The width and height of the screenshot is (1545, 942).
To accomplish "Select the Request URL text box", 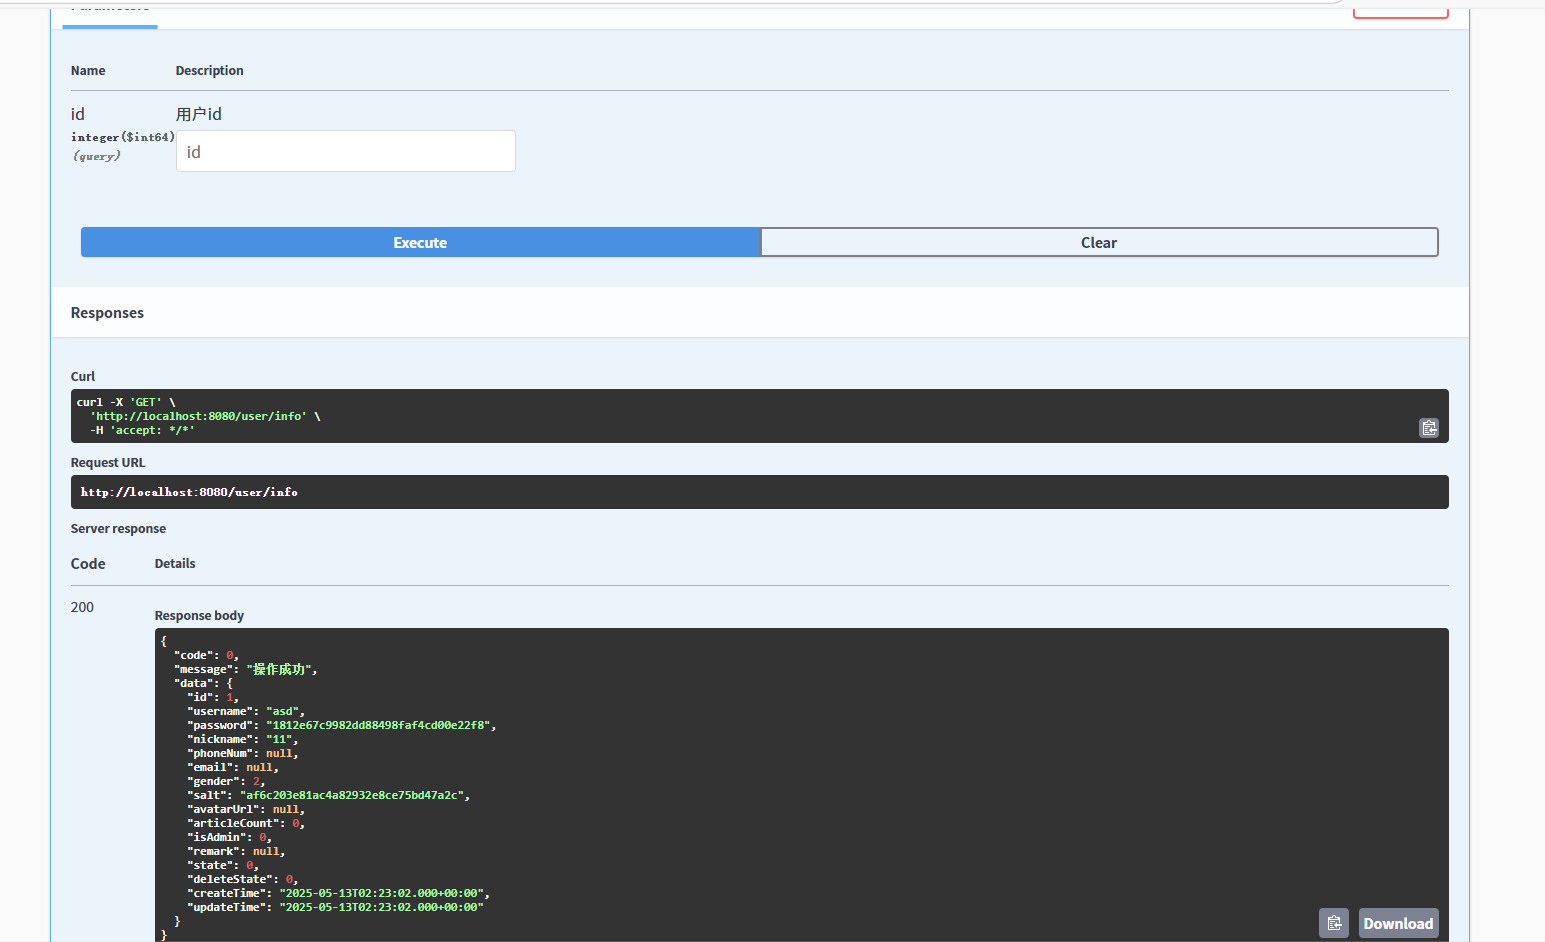I will [759, 492].
